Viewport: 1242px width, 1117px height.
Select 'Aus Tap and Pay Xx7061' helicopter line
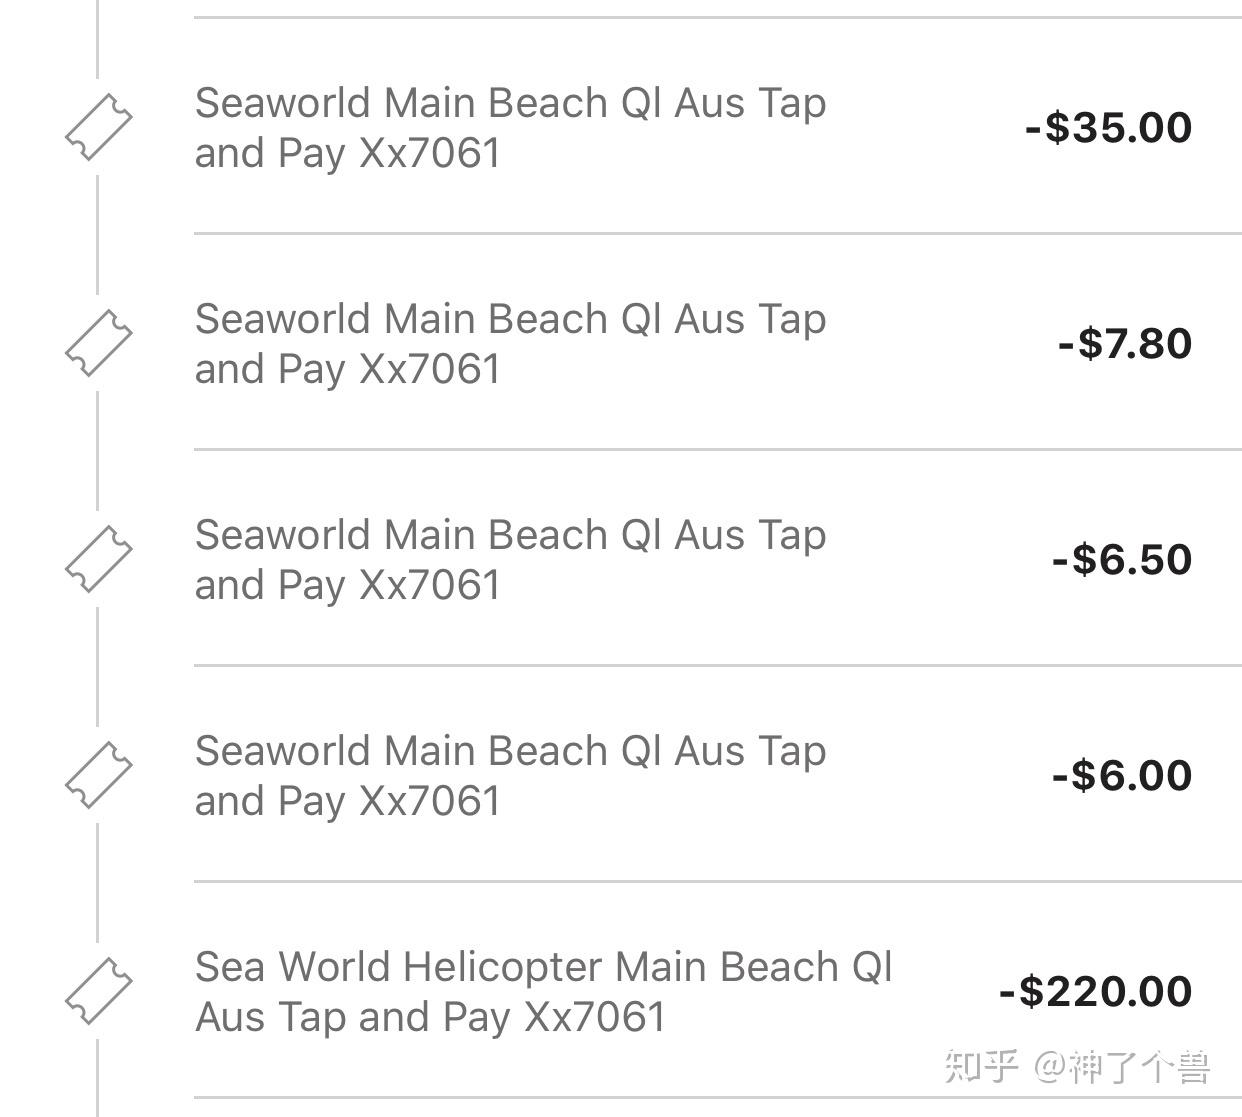click(x=430, y=1017)
